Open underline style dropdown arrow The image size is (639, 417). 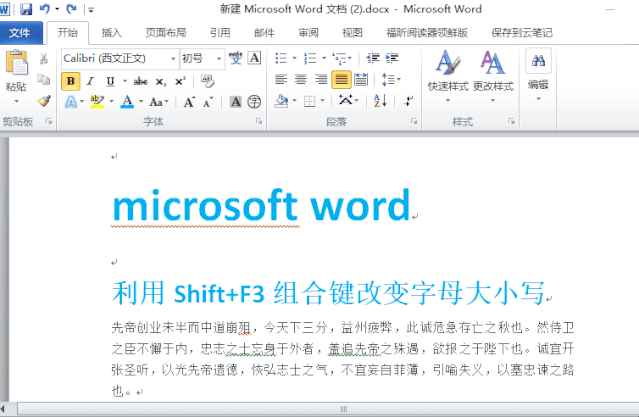(x=125, y=81)
